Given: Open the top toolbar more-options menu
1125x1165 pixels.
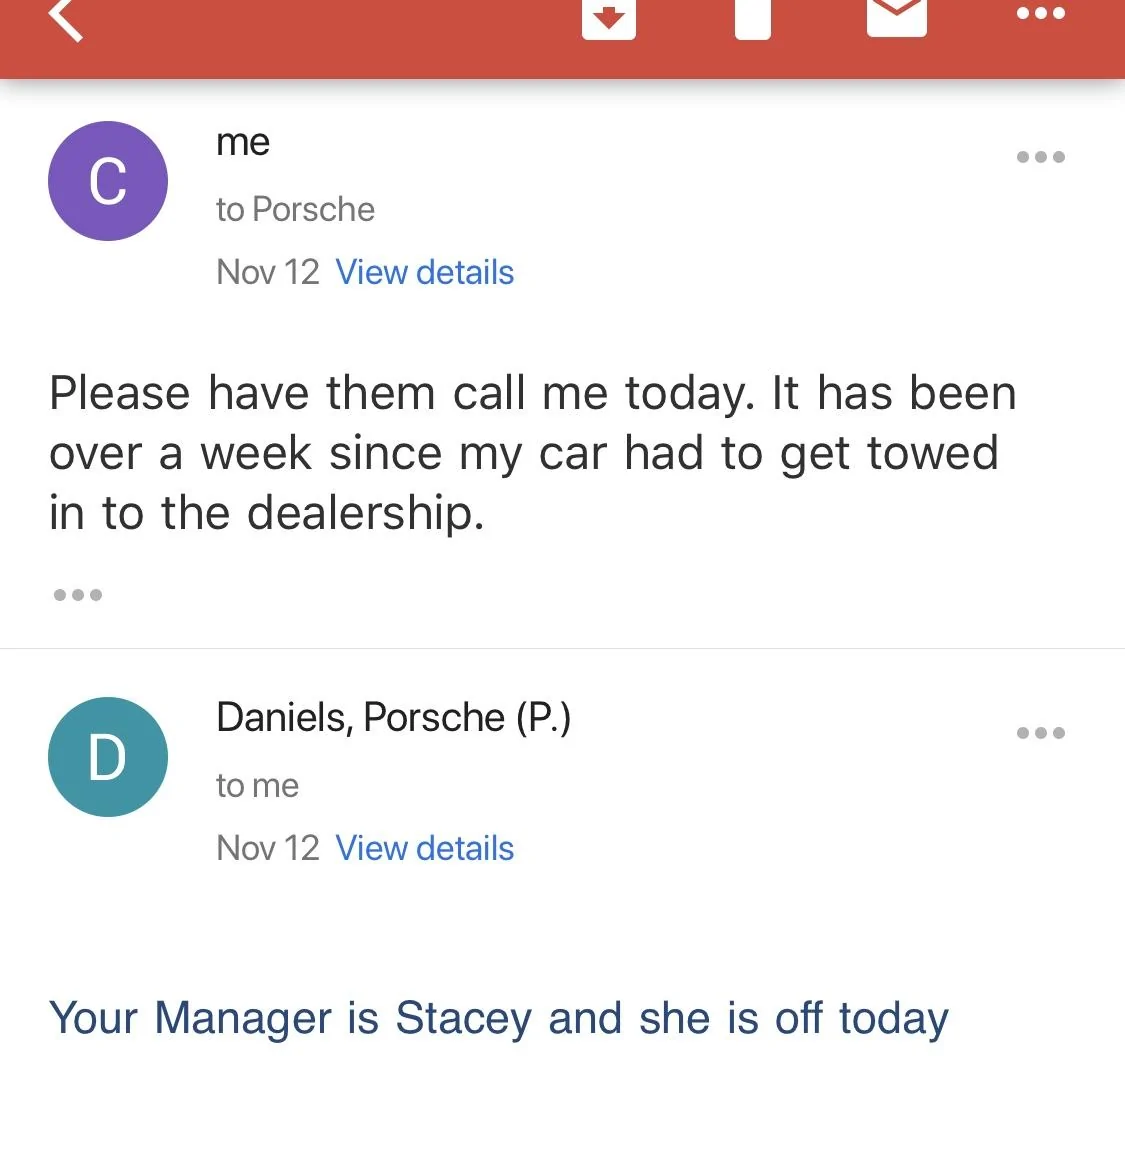Looking at the screenshot, I should (1040, 13).
